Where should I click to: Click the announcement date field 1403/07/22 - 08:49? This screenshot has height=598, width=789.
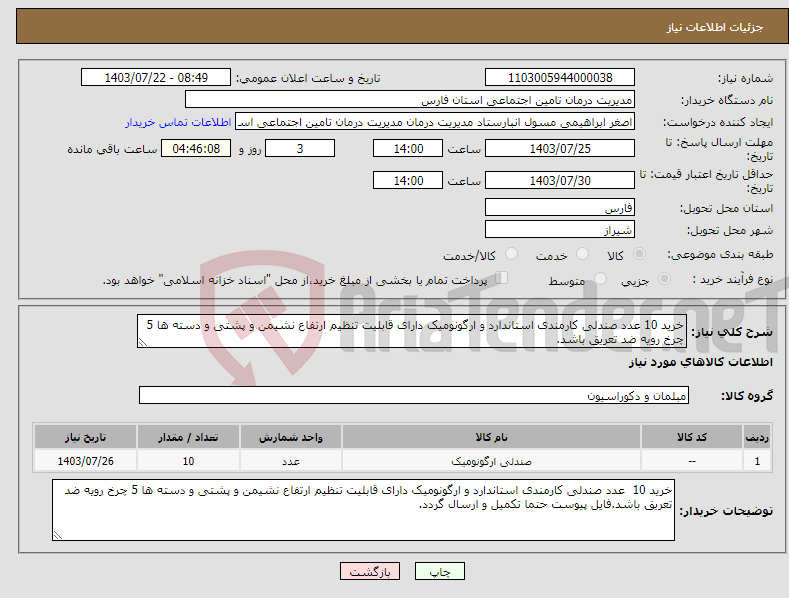pyautogui.click(x=156, y=78)
